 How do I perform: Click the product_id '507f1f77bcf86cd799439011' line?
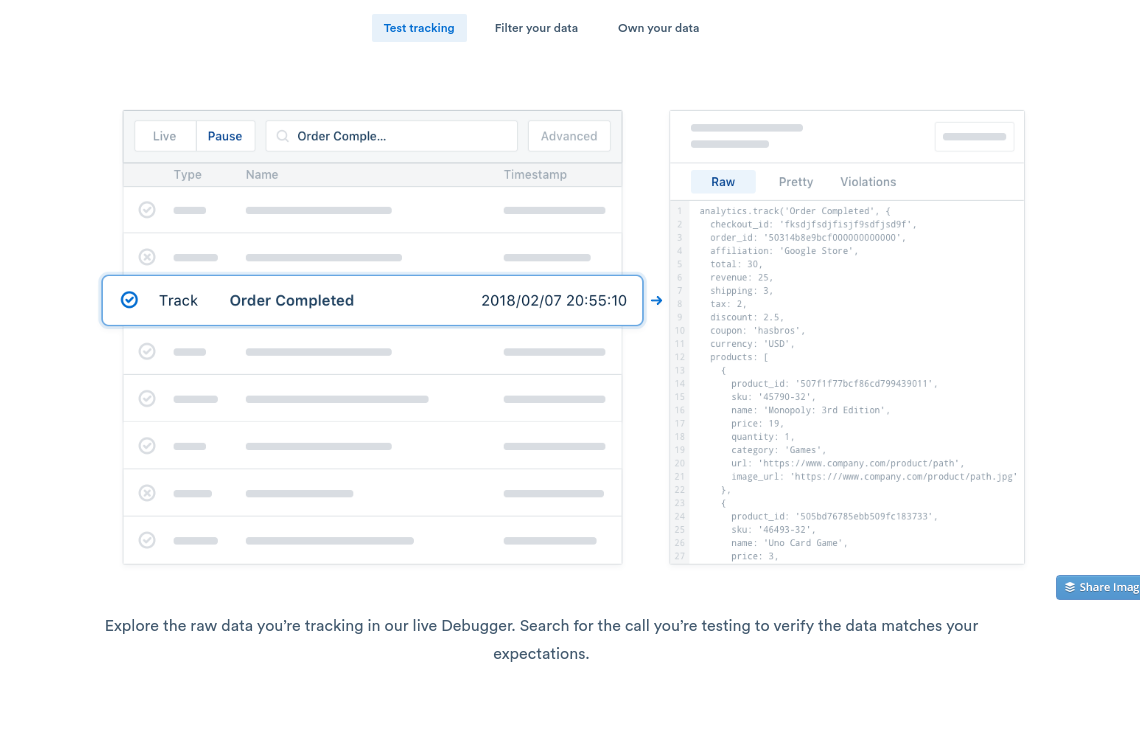pos(834,384)
